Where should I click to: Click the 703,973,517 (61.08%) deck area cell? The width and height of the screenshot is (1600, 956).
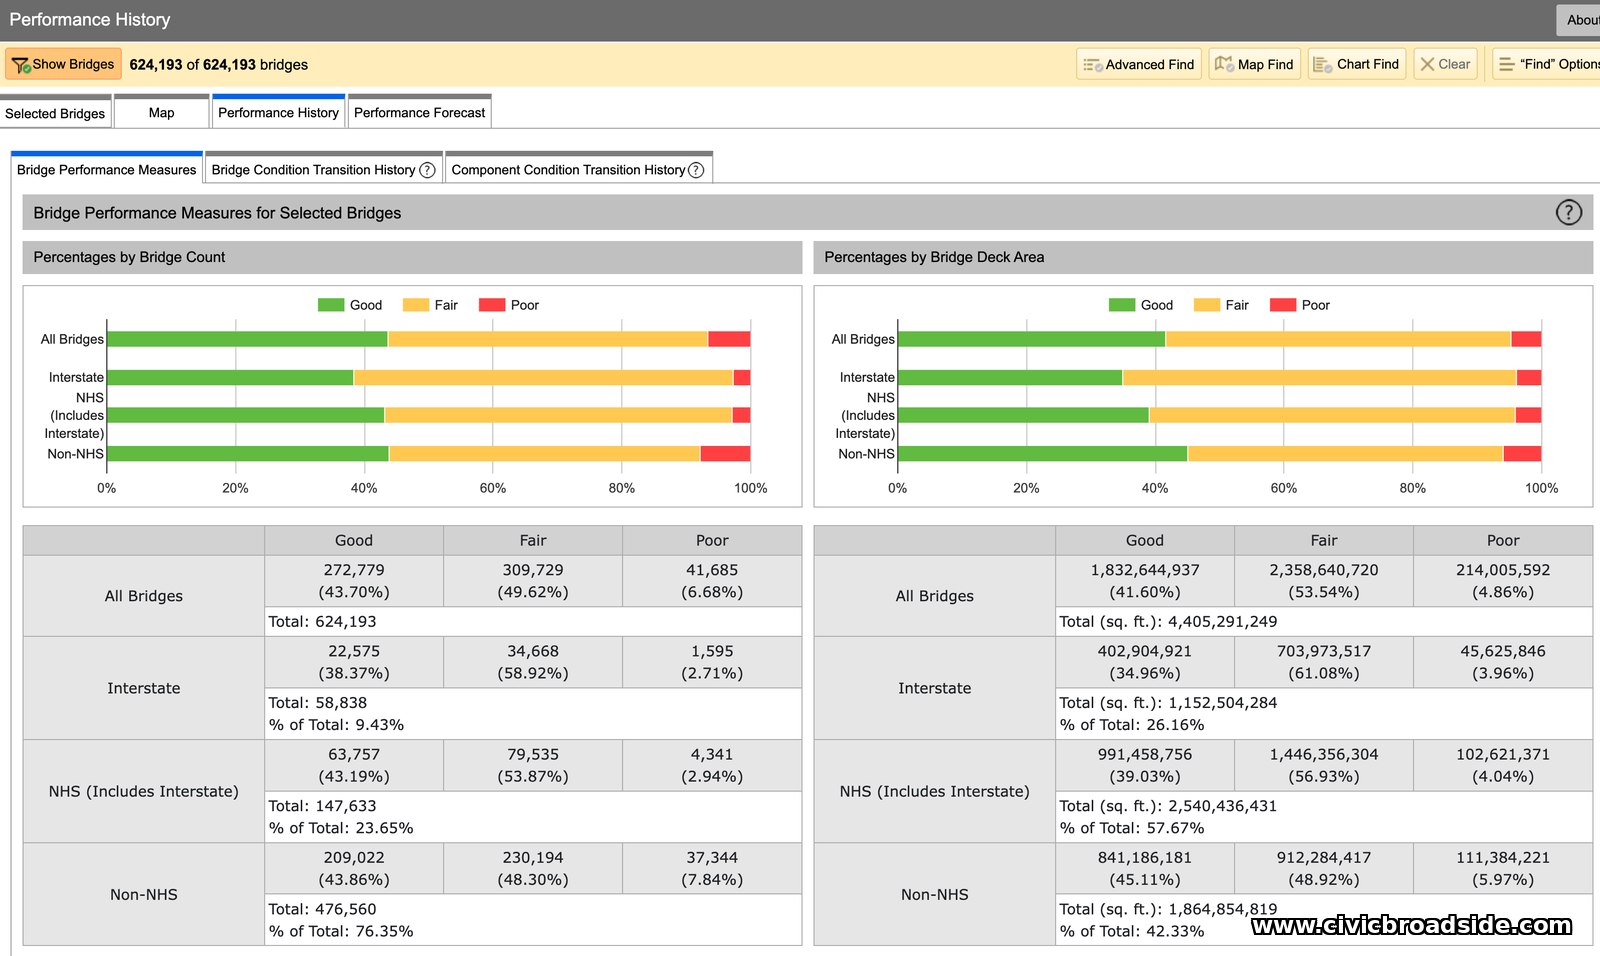coord(1324,662)
